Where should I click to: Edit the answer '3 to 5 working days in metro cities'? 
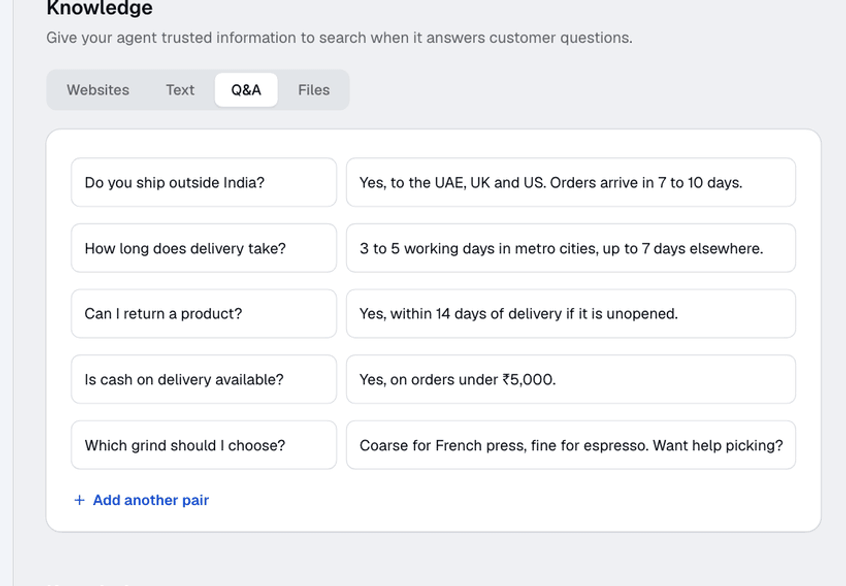tap(571, 248)
